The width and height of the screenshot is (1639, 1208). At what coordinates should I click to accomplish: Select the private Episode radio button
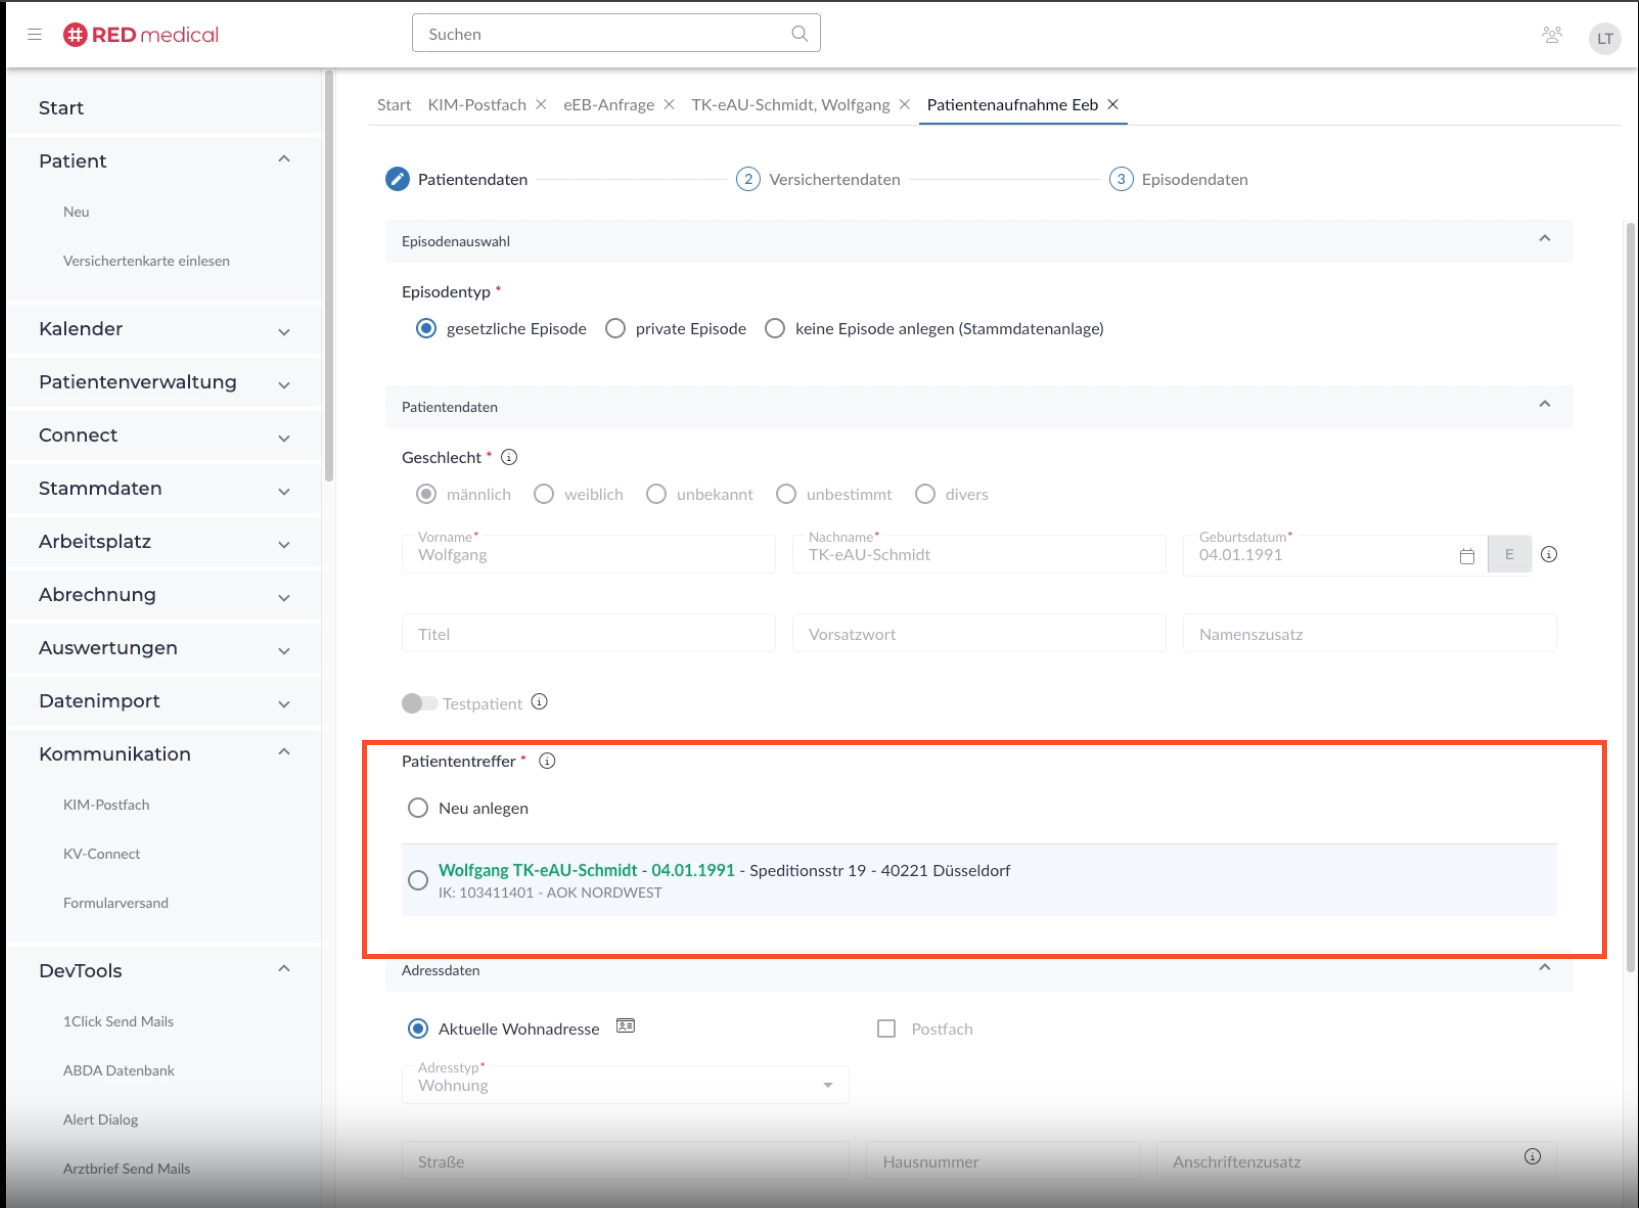point(616,329)
